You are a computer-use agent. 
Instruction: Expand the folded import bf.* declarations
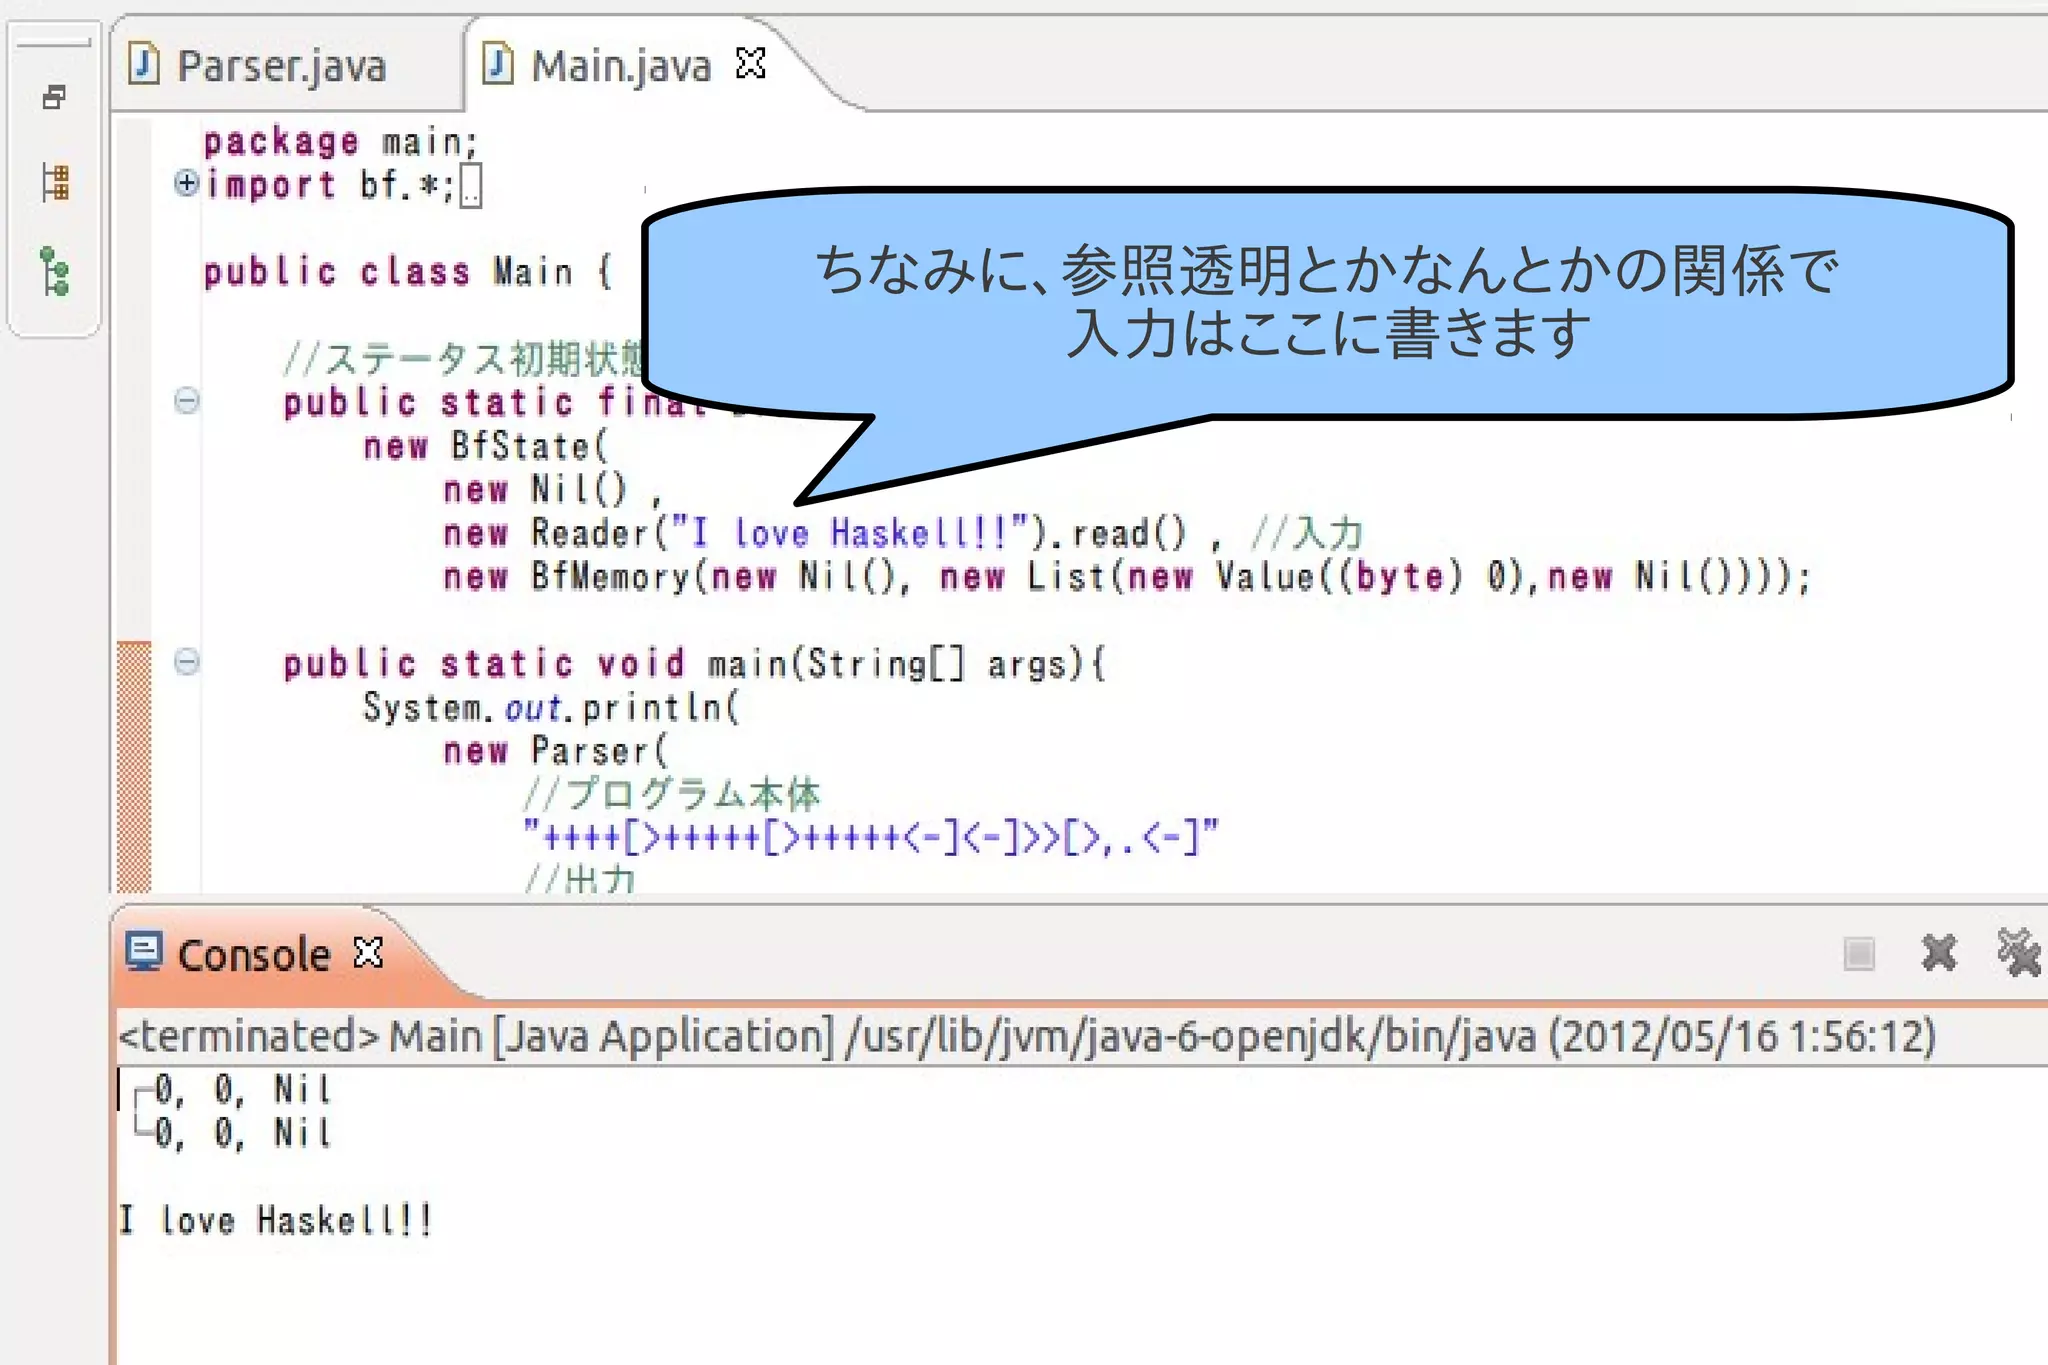(186, 183)
